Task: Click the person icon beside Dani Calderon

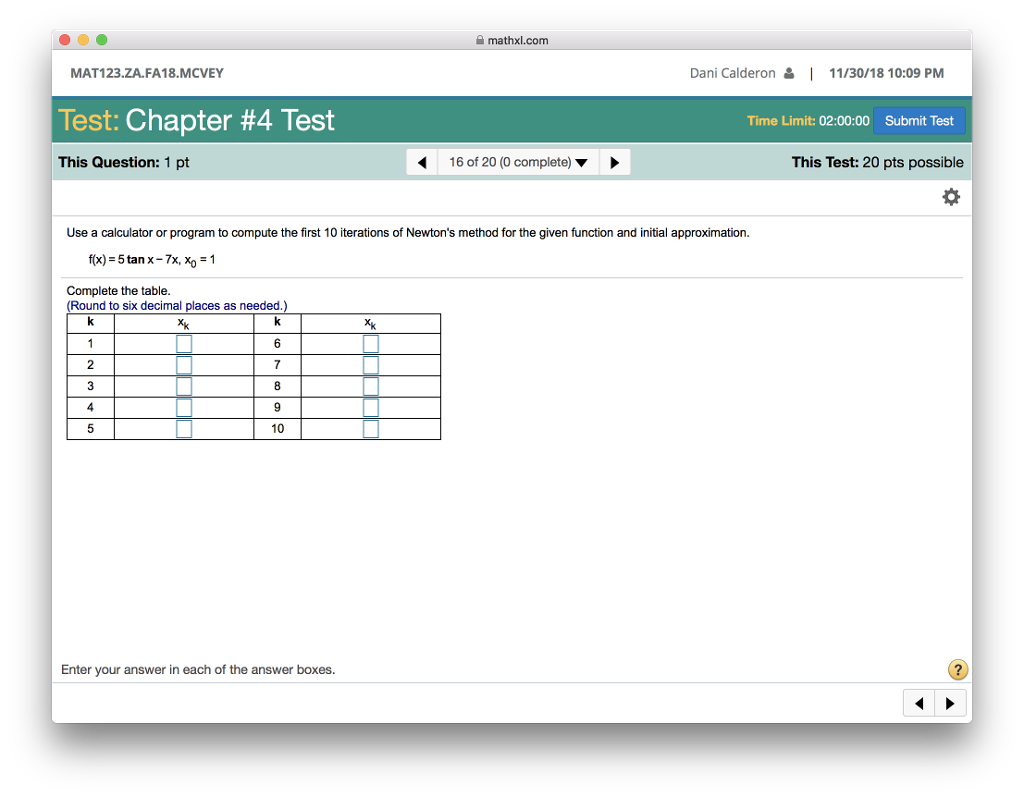Action: pyautogui.click(x=790, y=72)
